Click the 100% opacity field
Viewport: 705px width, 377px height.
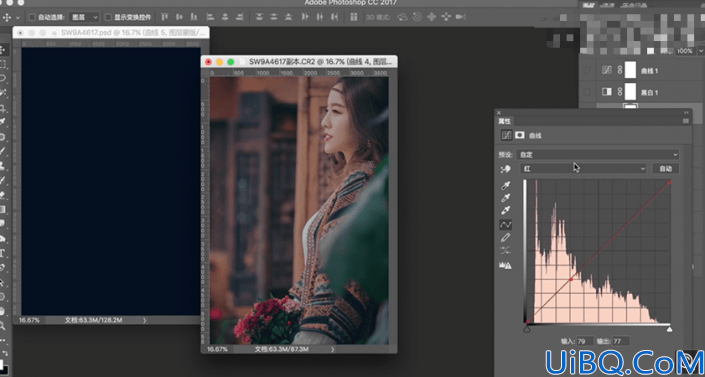685,51
